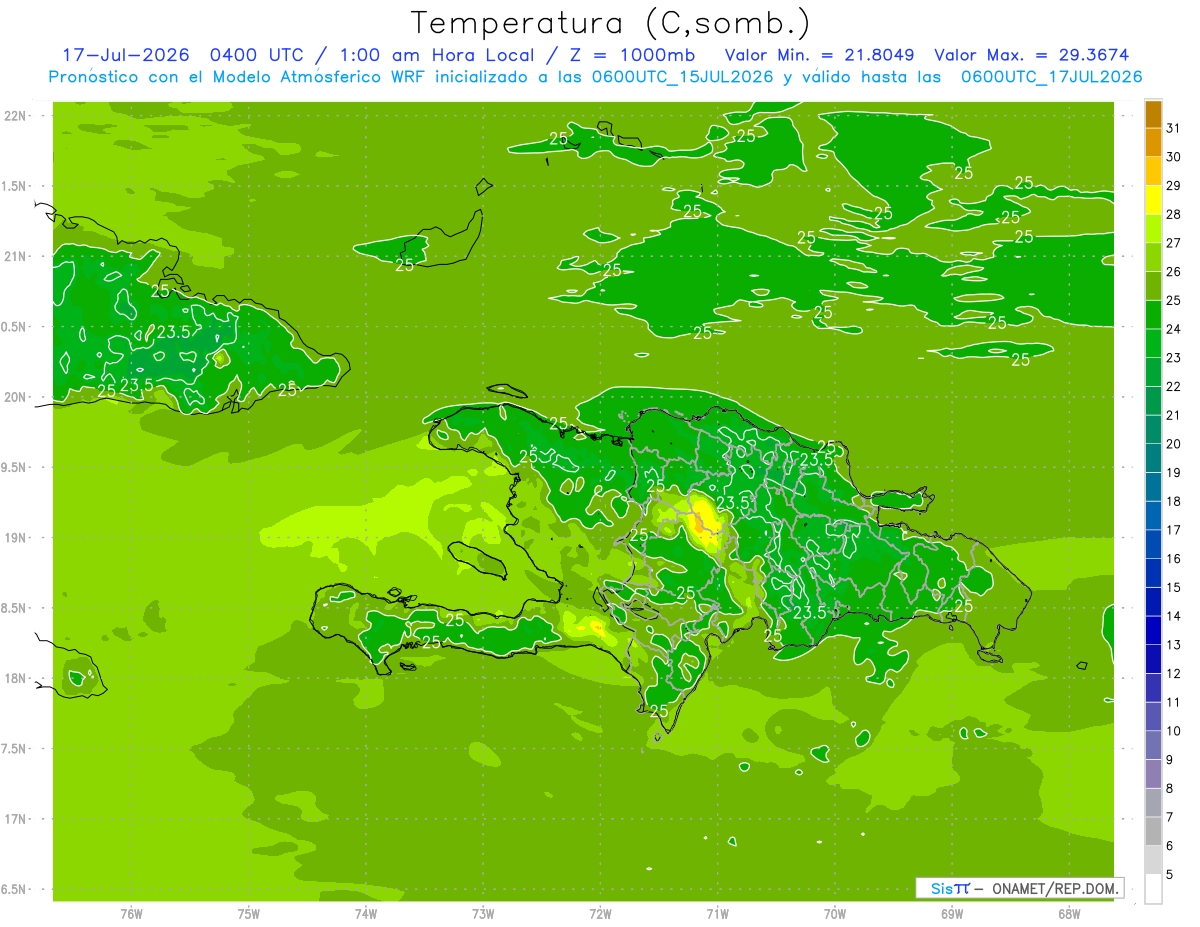The image size is (1200, 927).
Task: Click the legend label "5"
Action: (1170, 875)
